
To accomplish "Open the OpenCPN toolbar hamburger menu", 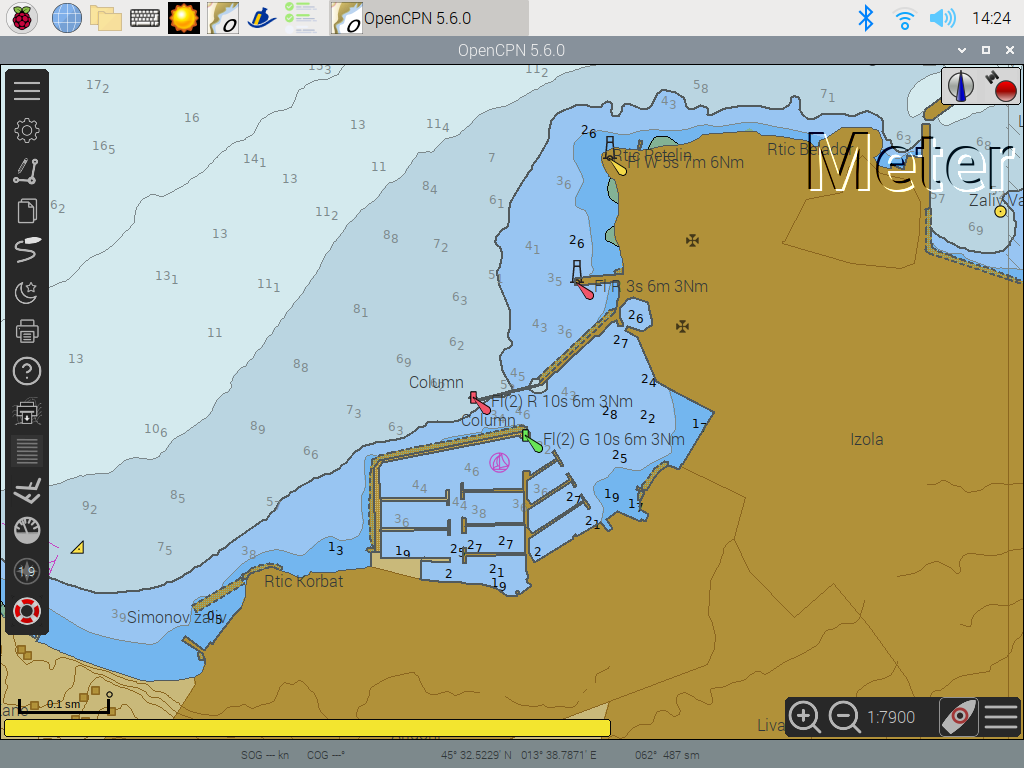I will [x=27, y=90].
